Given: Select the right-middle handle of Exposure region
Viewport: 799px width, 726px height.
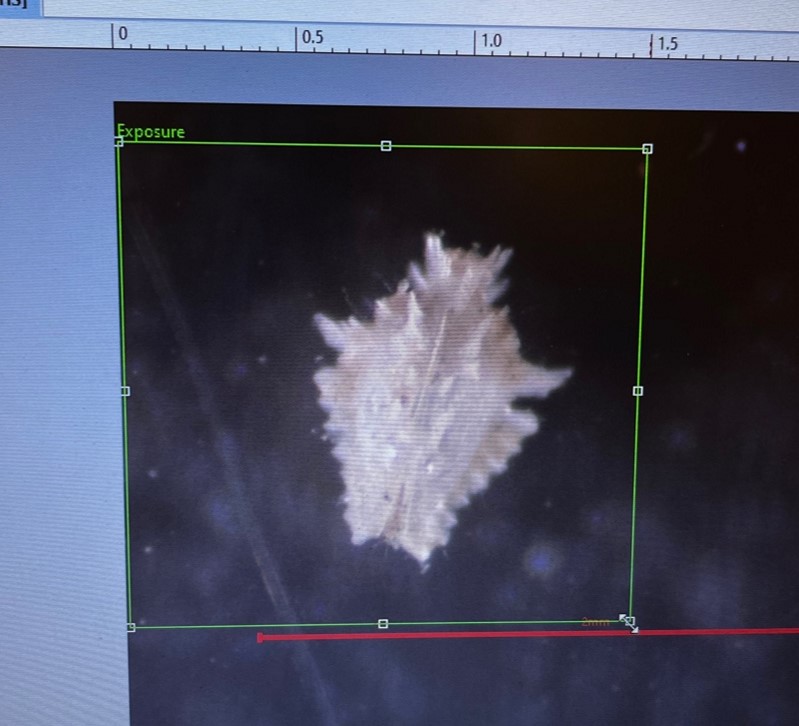Looking at the screenshot, I should click(x=638, y=390).
